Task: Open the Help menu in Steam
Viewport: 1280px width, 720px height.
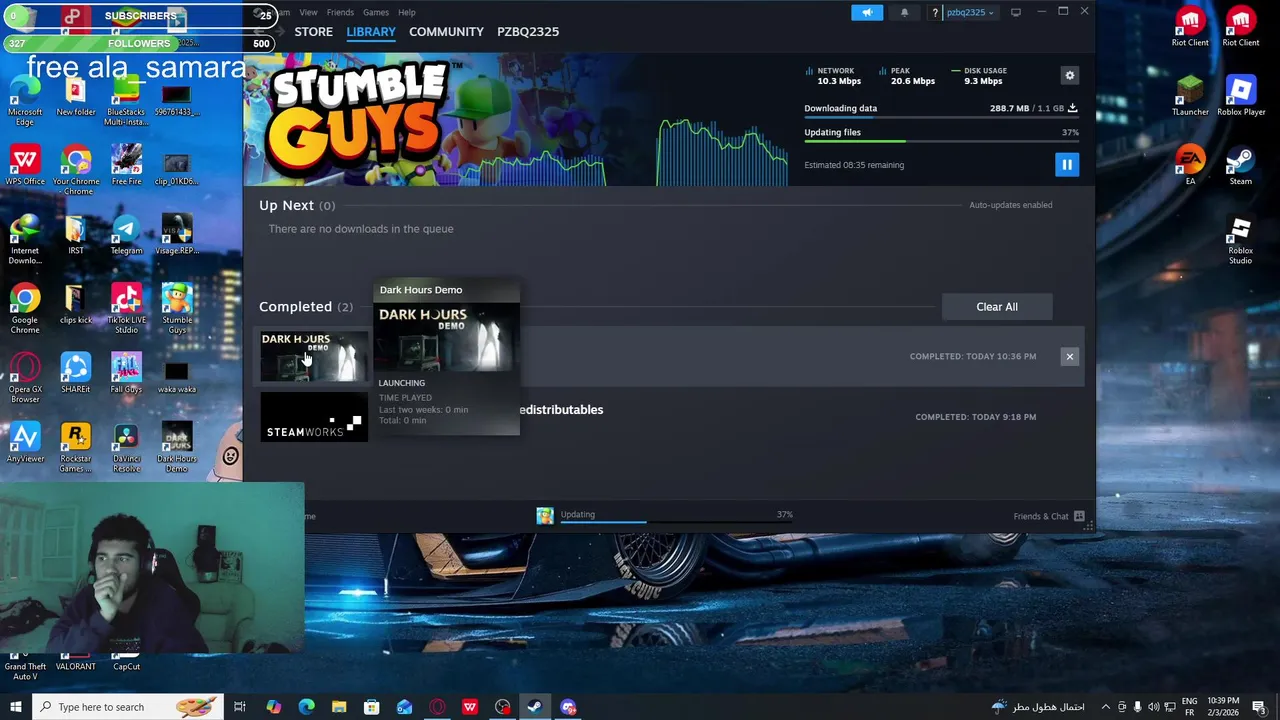Action: [407, 12]
